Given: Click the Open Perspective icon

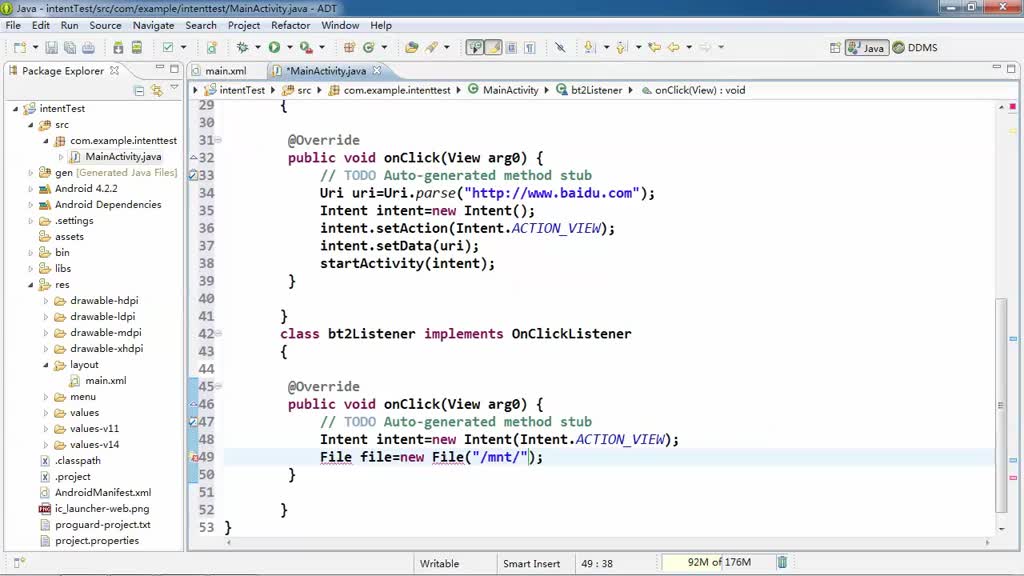Looking at the screenshot, I should 835,48.
